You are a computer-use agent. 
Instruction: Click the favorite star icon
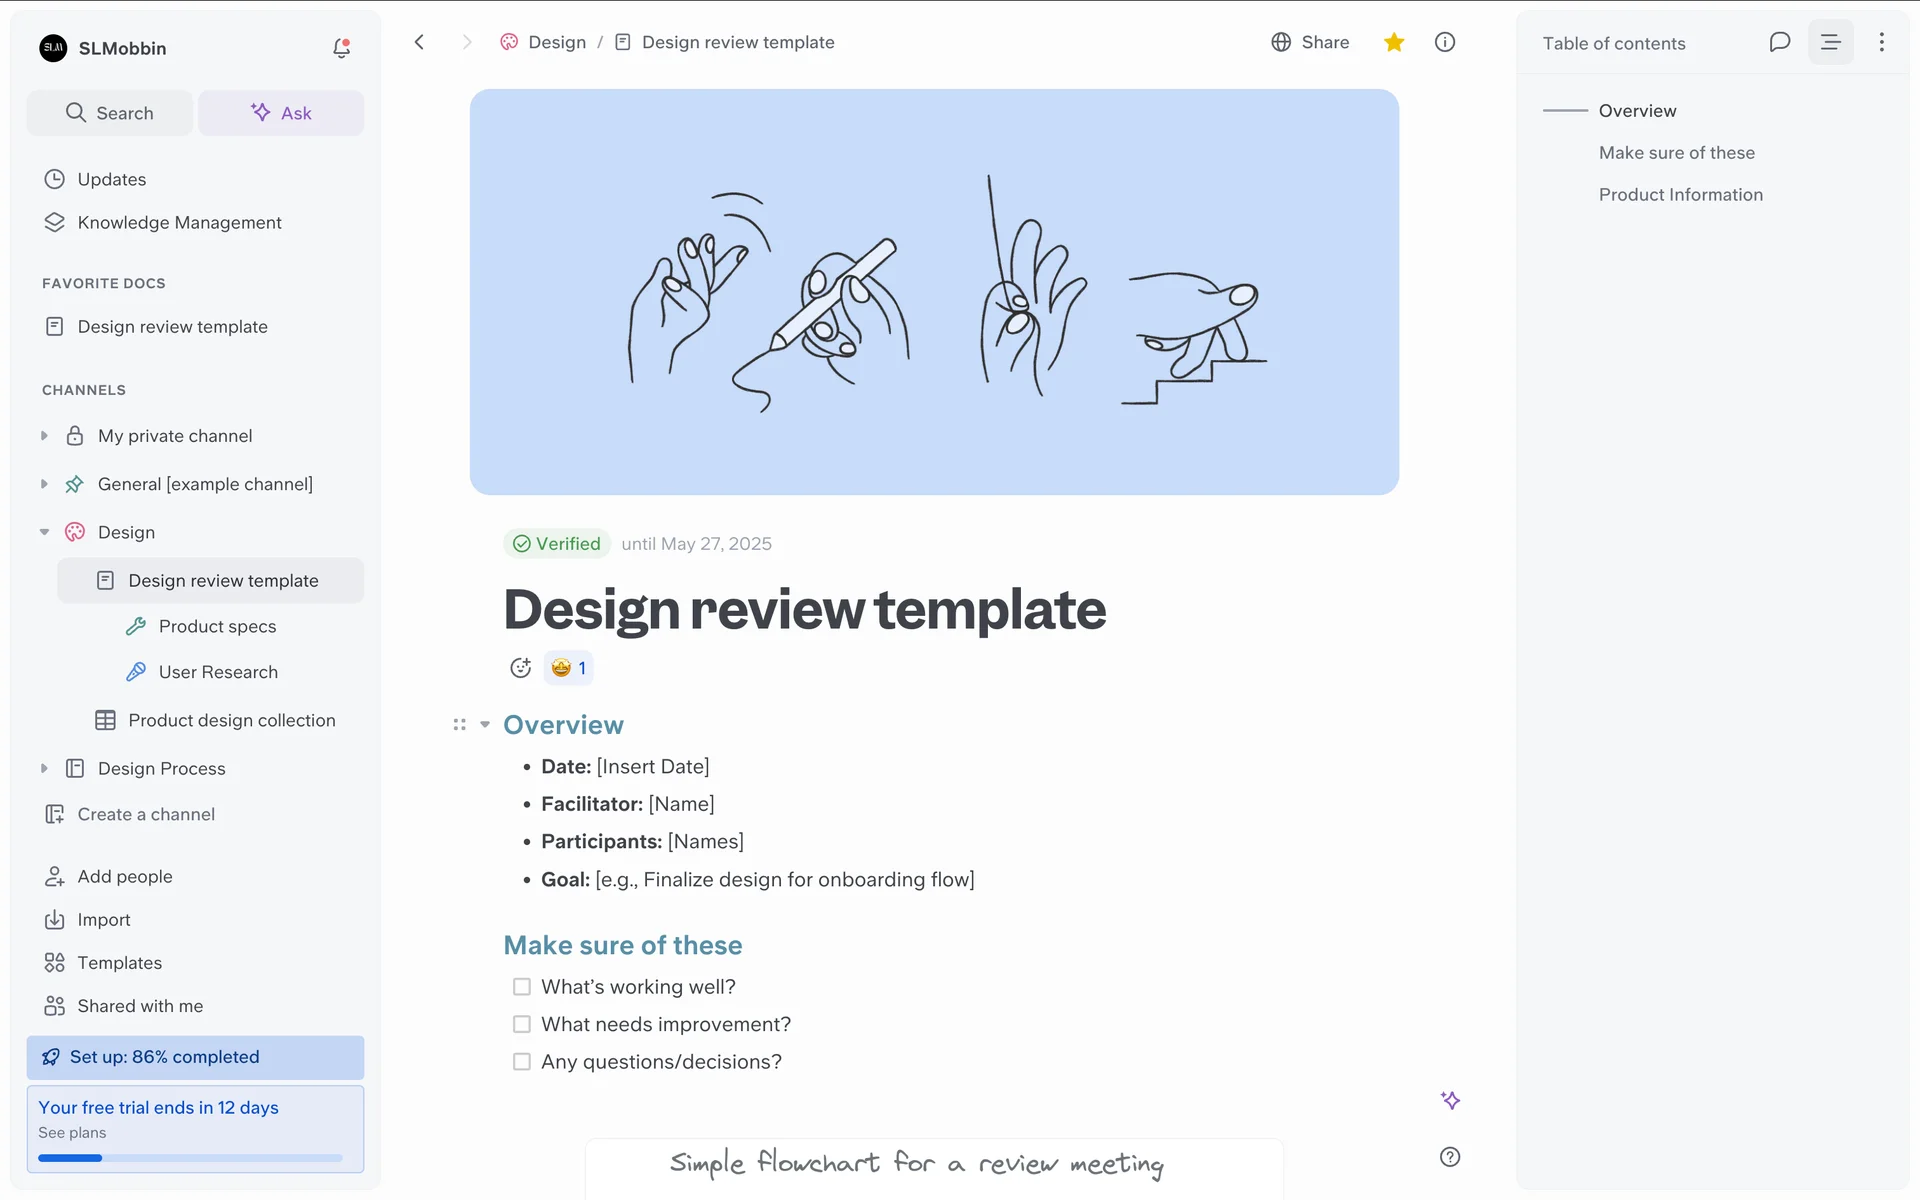pyautogui.click(x=1394, y=42)
